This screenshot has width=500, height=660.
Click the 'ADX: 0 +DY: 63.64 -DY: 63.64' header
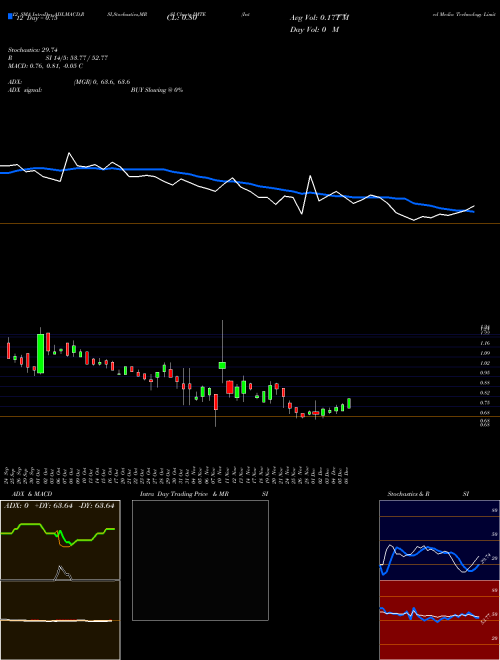tap(59, 505)
